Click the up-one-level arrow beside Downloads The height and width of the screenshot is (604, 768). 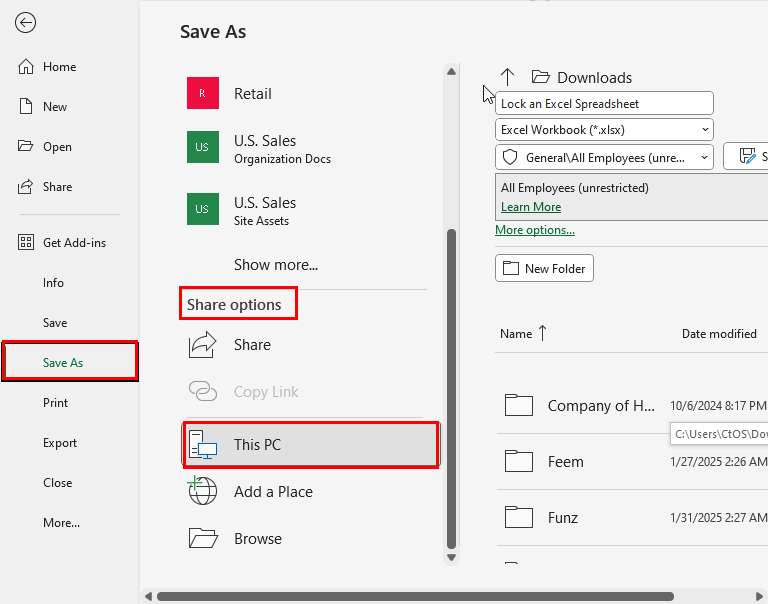[507, 77]
